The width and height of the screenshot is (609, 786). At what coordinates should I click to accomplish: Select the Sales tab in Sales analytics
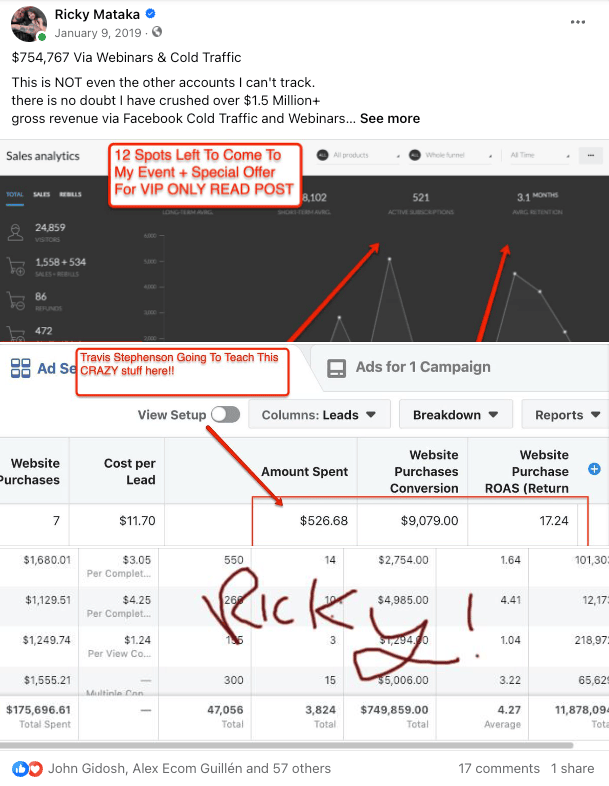pos(42,195)
